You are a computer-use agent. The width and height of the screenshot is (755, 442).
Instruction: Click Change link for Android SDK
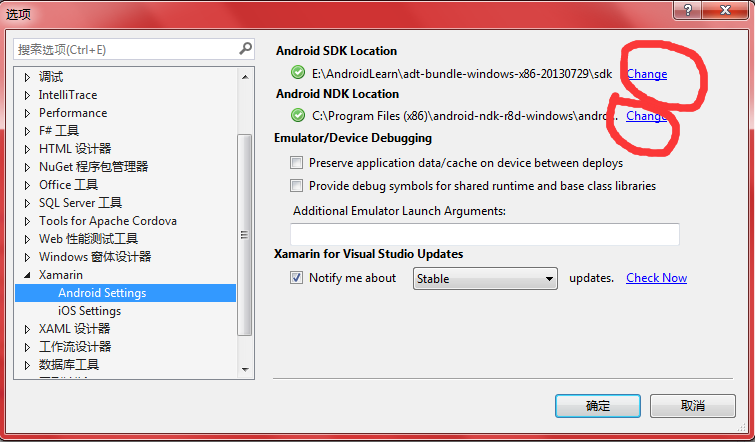(x=647, y=74)
